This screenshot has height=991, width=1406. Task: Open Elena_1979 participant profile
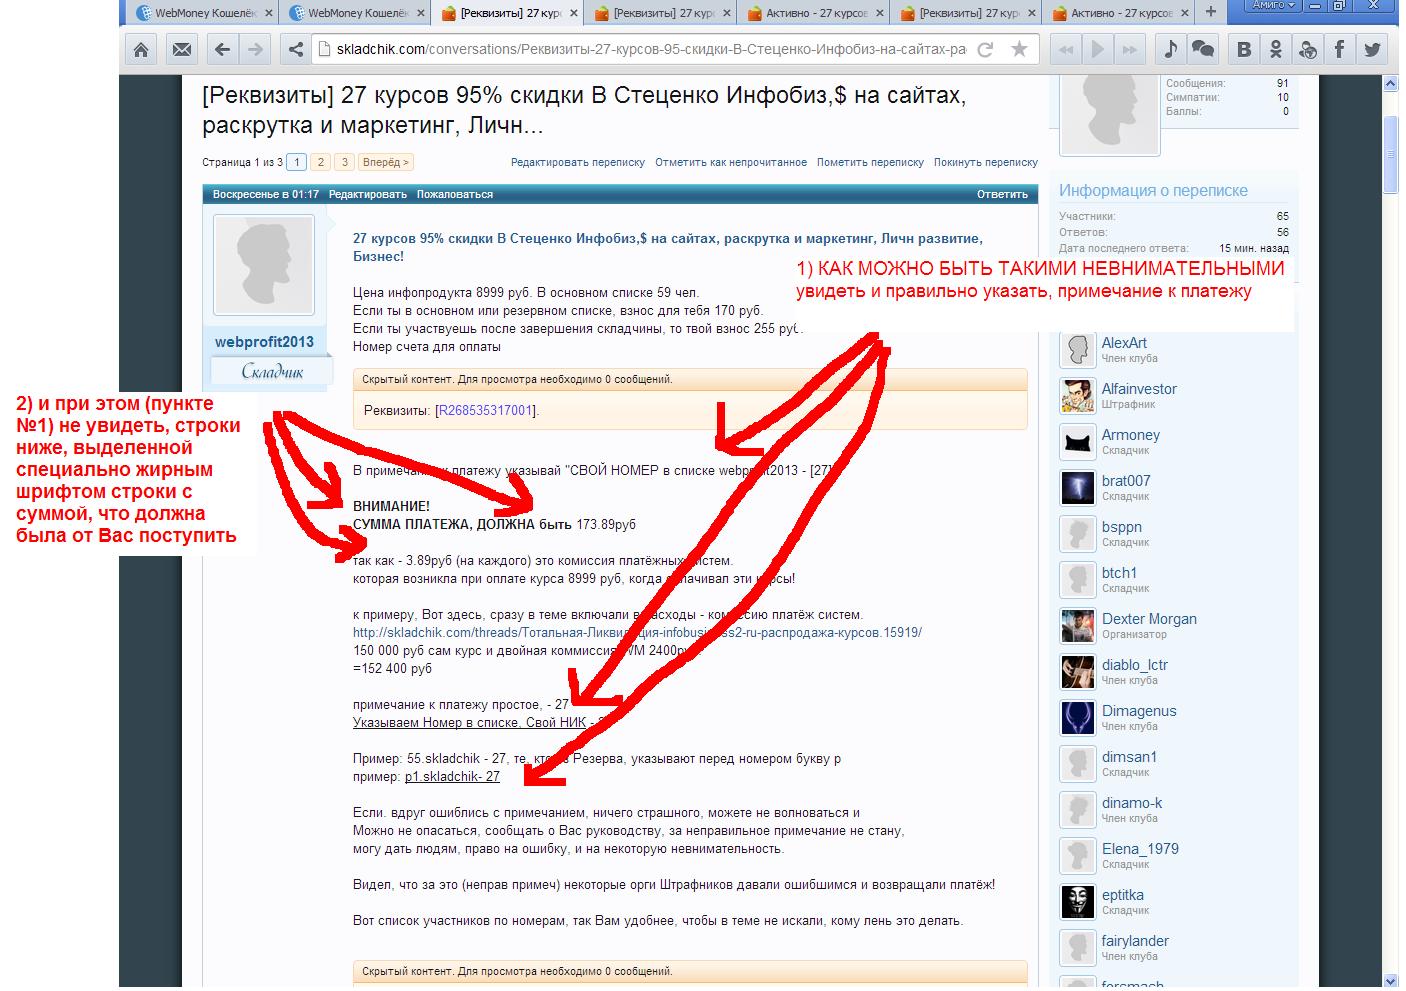(x=1140, y=849)
